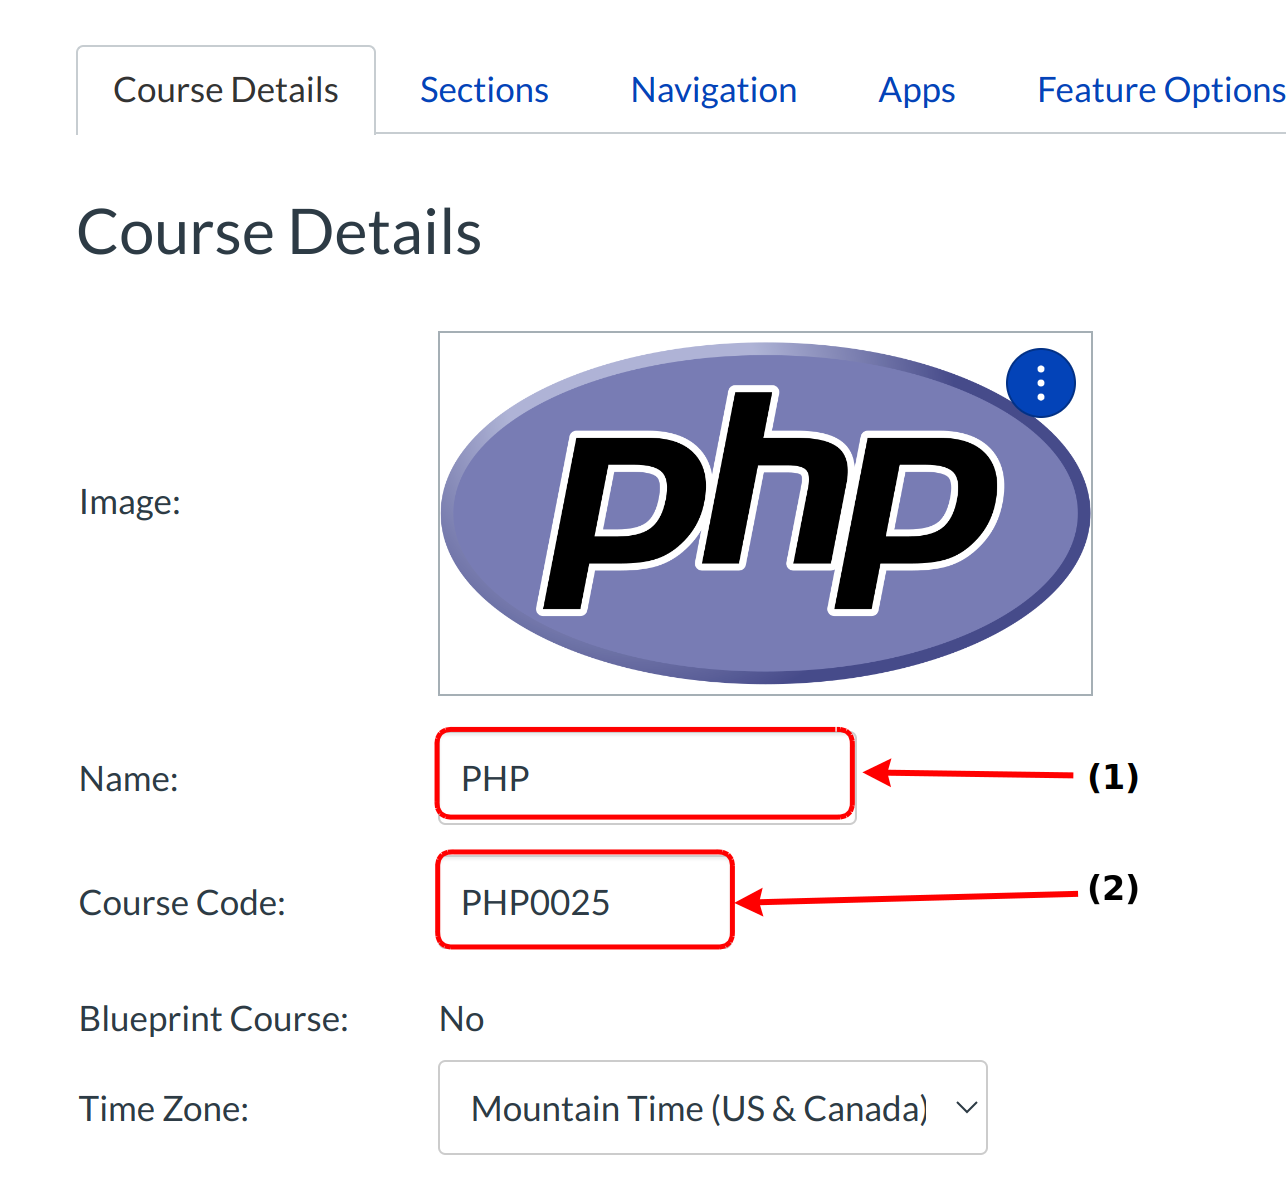Click the "Course Code:" label
The image size is (1286, 1182).
[x=182, y=903]
